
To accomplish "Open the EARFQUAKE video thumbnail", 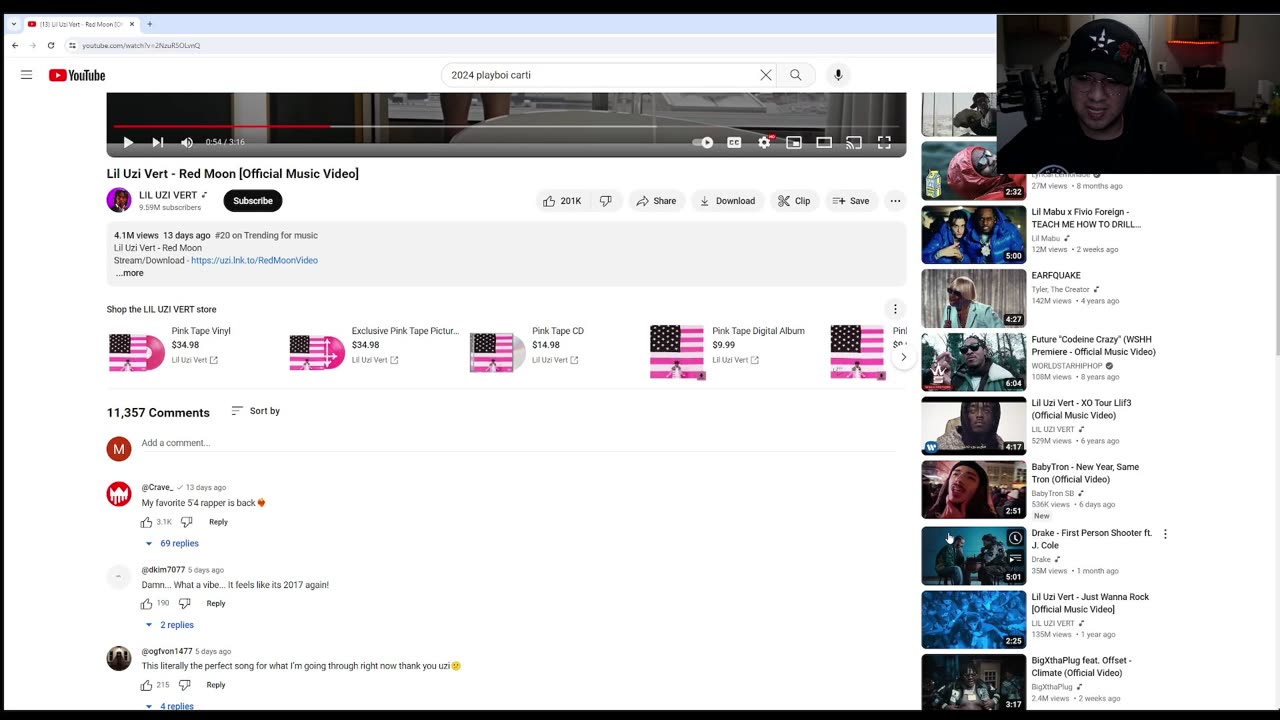I will (973, 298).
